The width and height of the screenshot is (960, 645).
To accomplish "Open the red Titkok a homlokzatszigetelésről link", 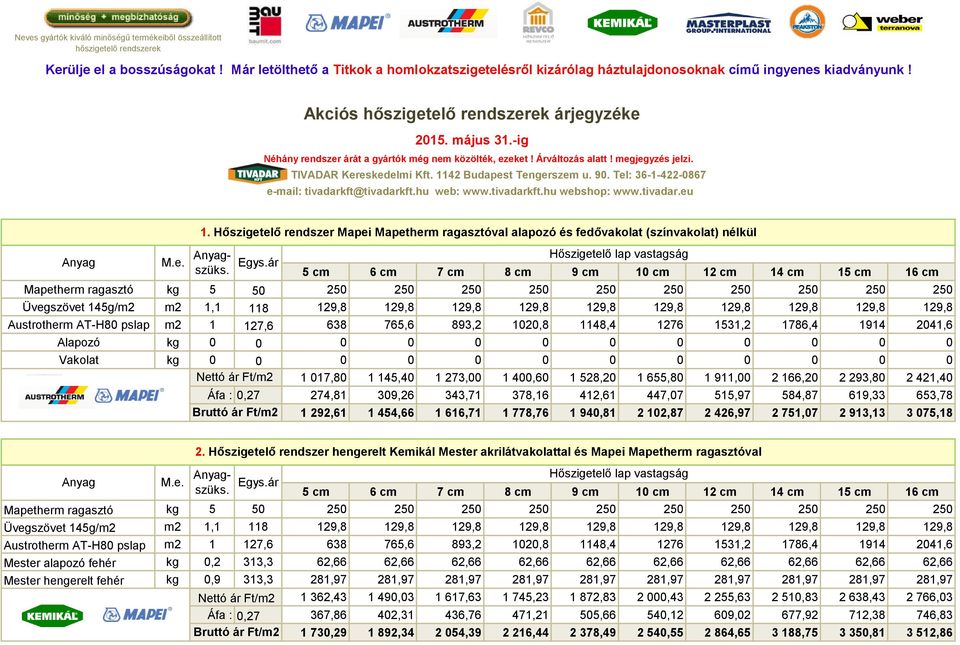I will [528, 70].
